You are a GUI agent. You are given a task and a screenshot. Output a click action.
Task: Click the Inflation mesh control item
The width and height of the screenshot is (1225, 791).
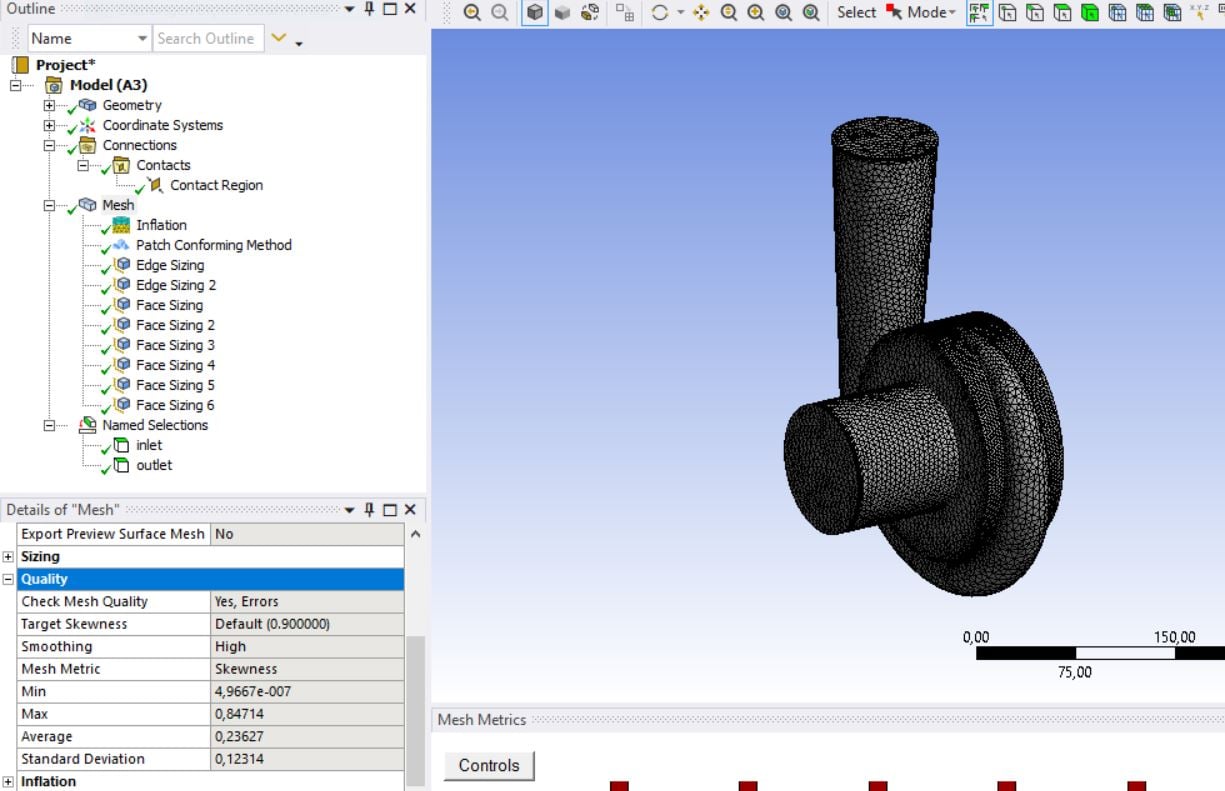[161, 225]
